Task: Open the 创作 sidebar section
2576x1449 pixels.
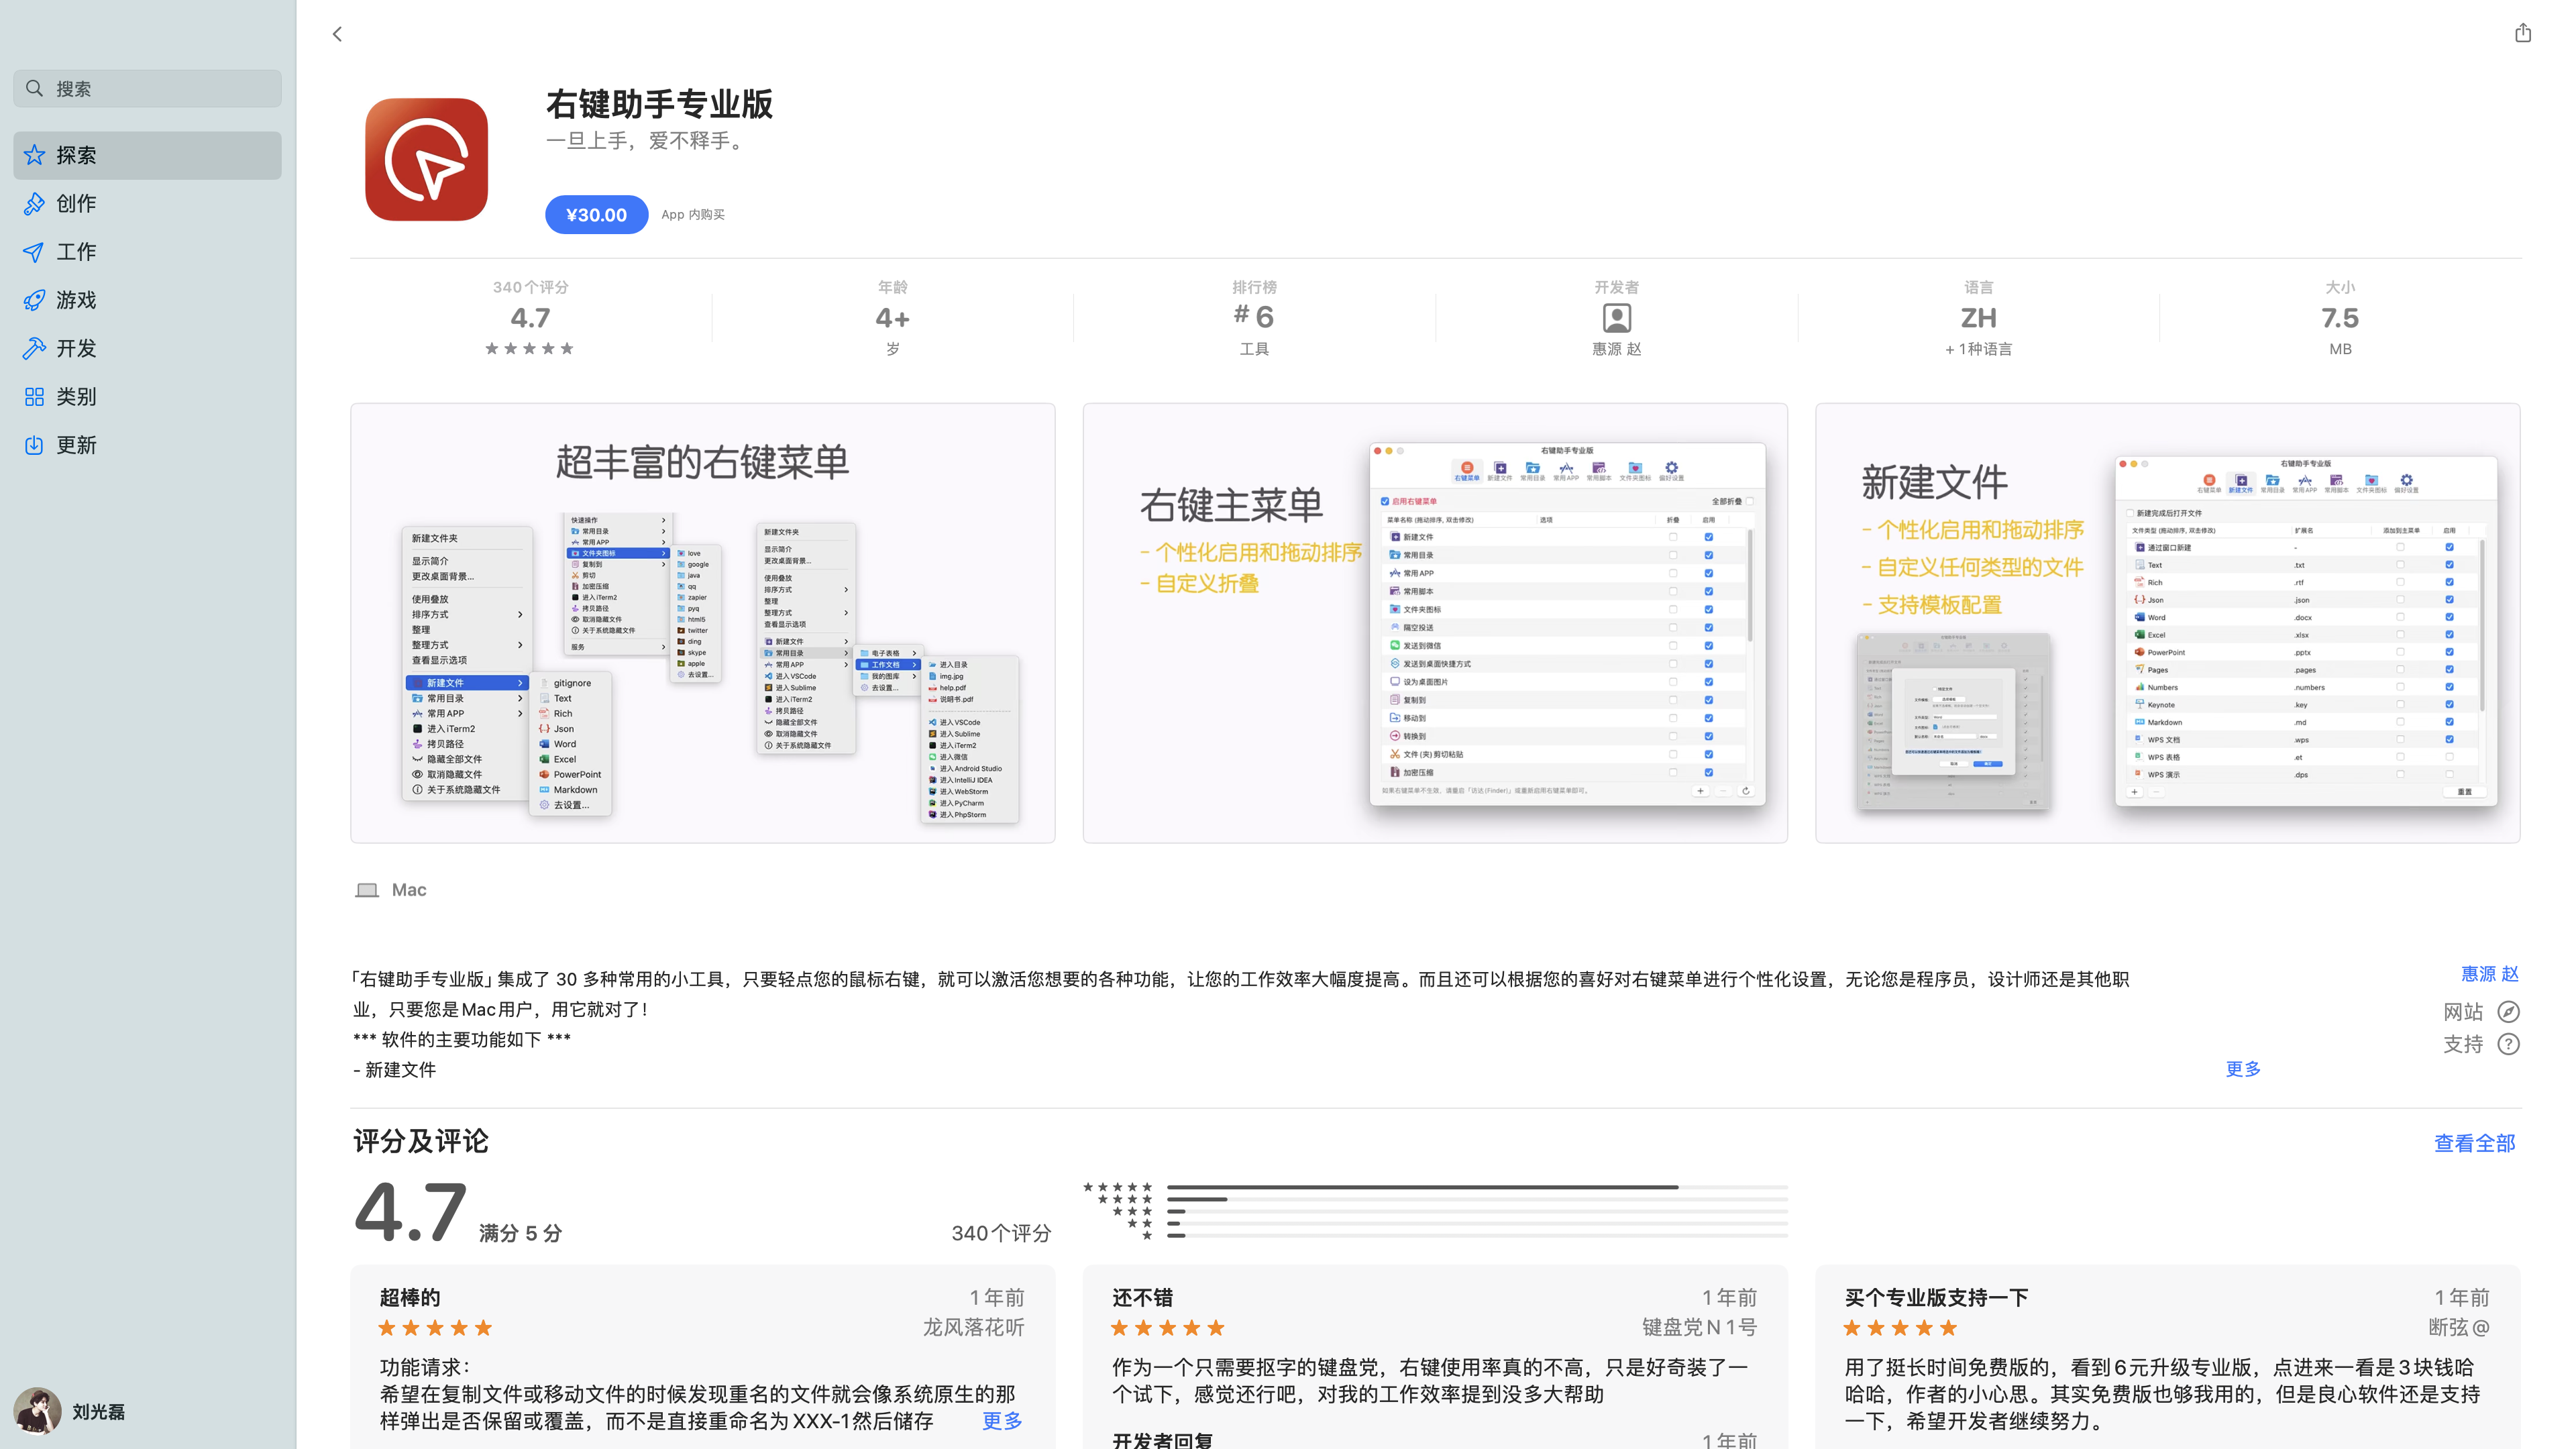Action: coord(147,203)
